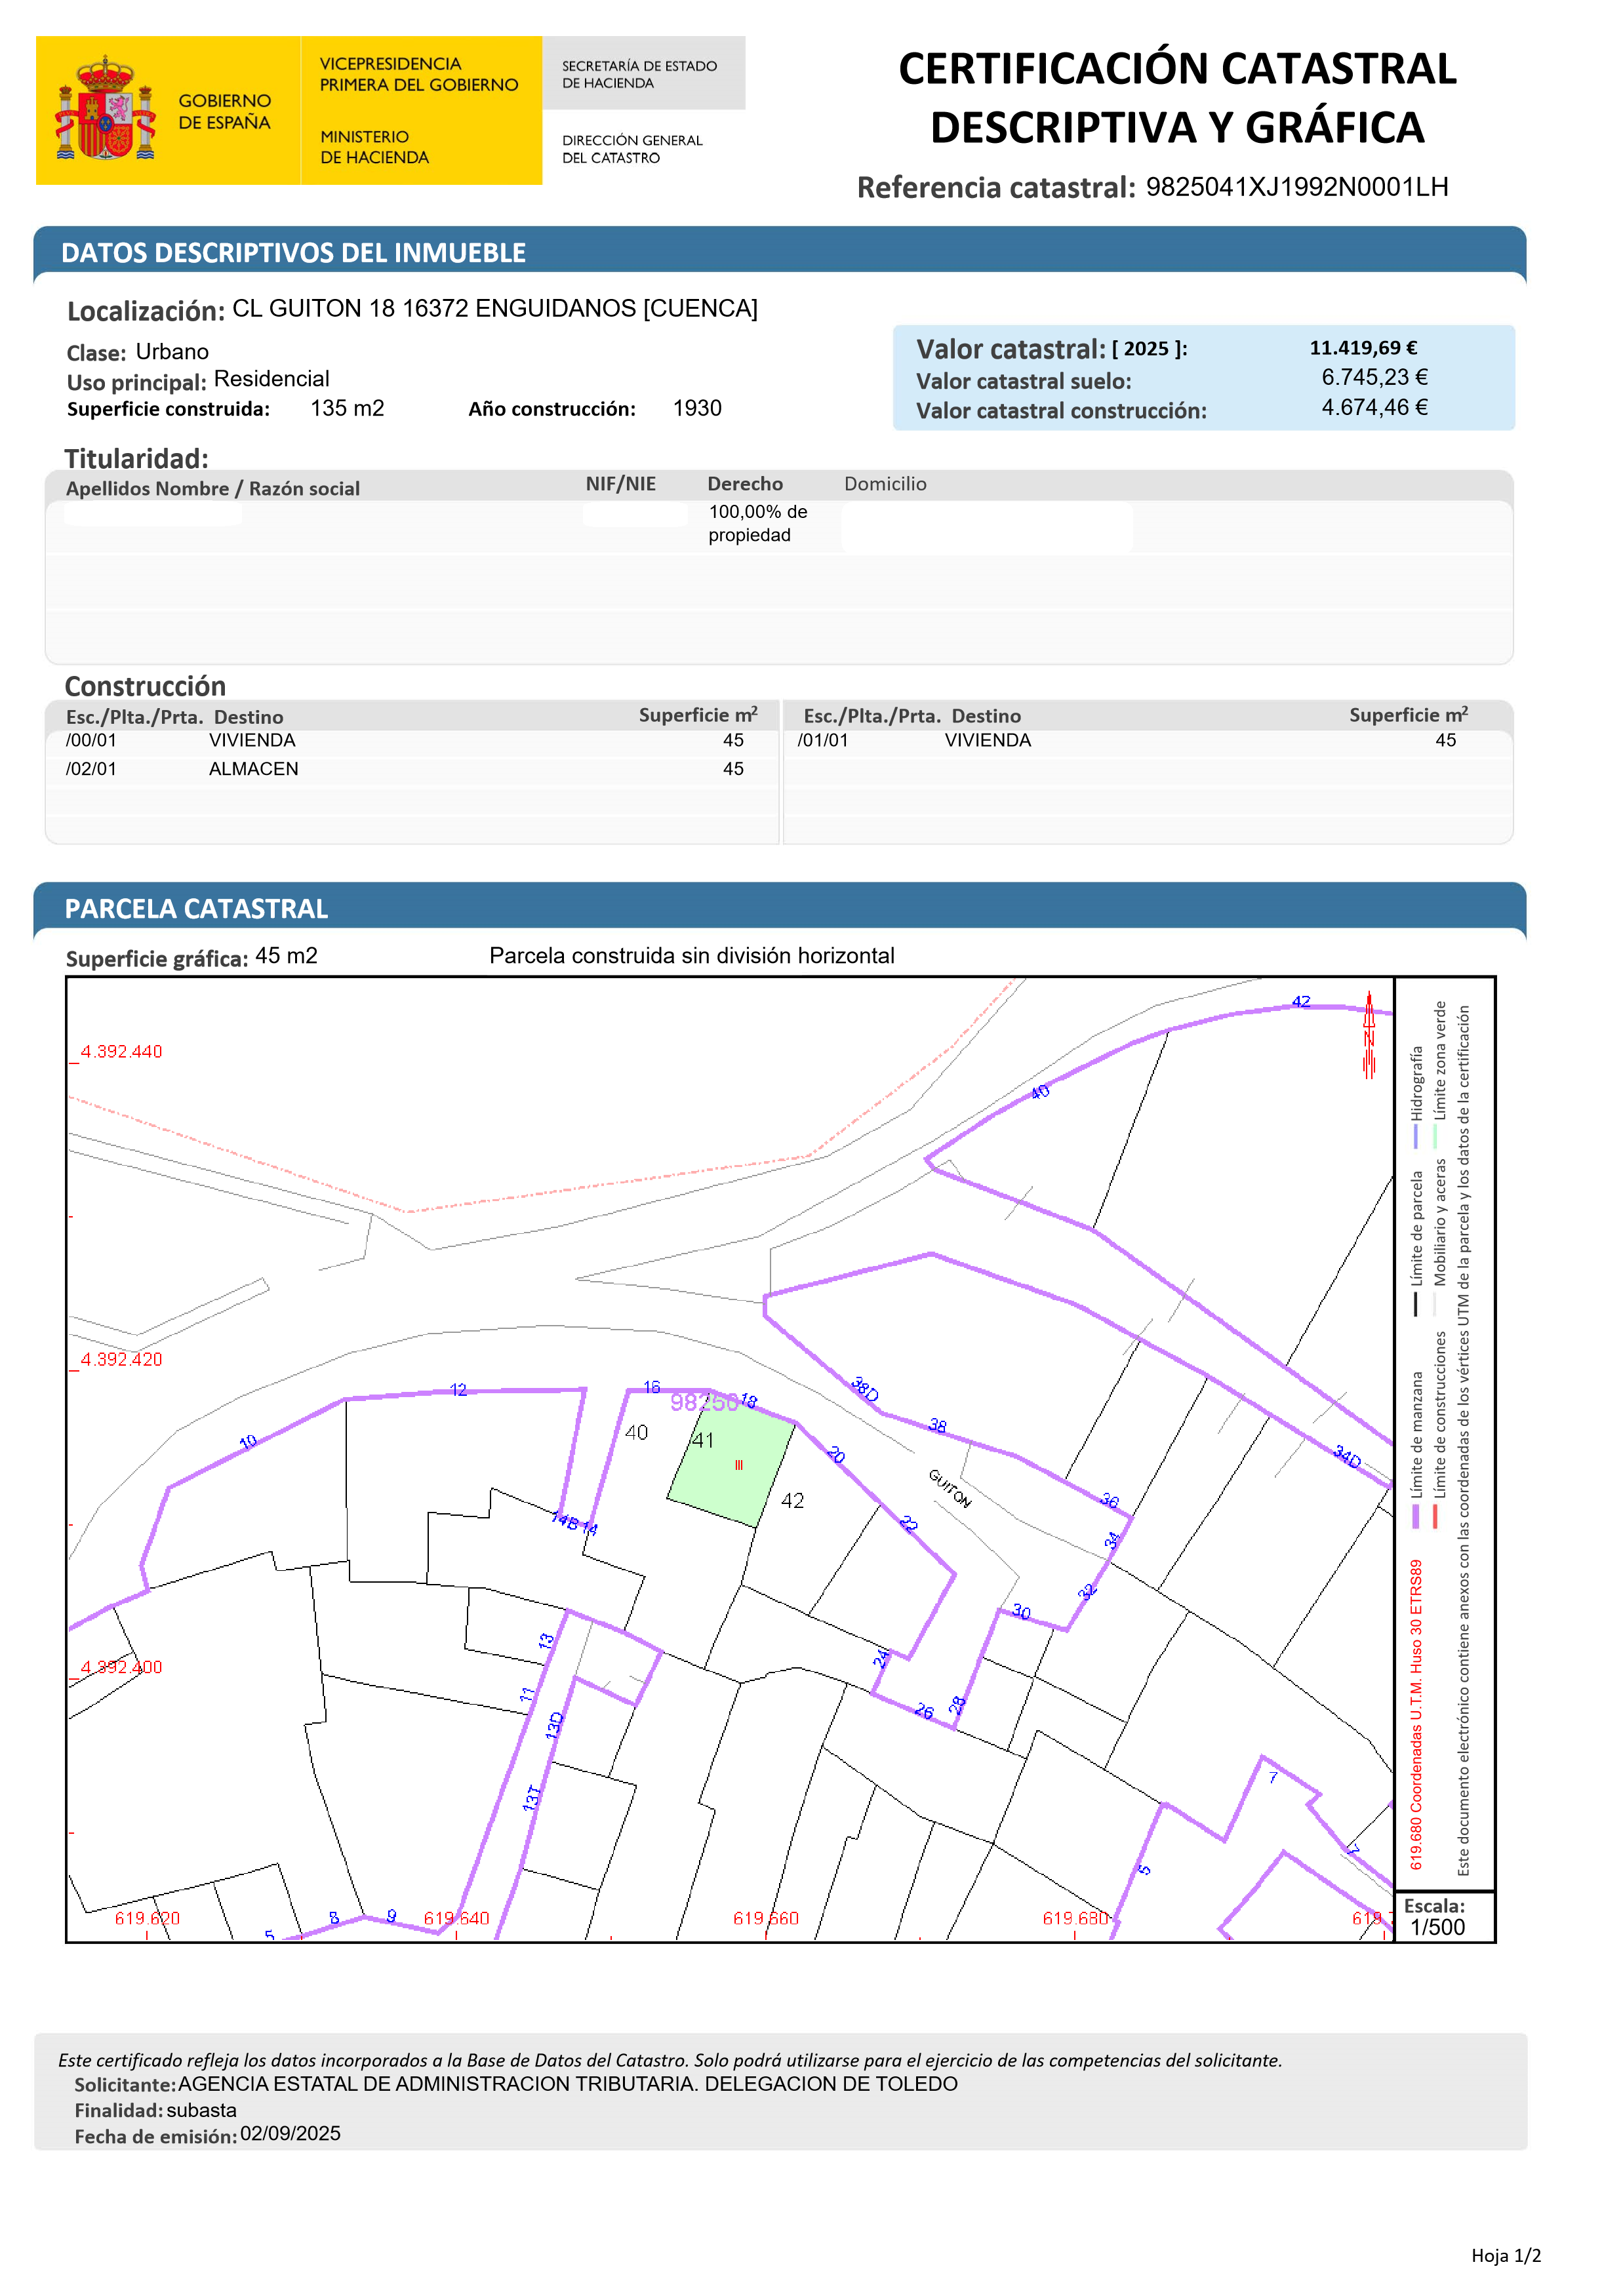This screenshot has width=1623, height=2296.
Task: Click parcel number 42 on the map
Action: tap(793, 1501)
